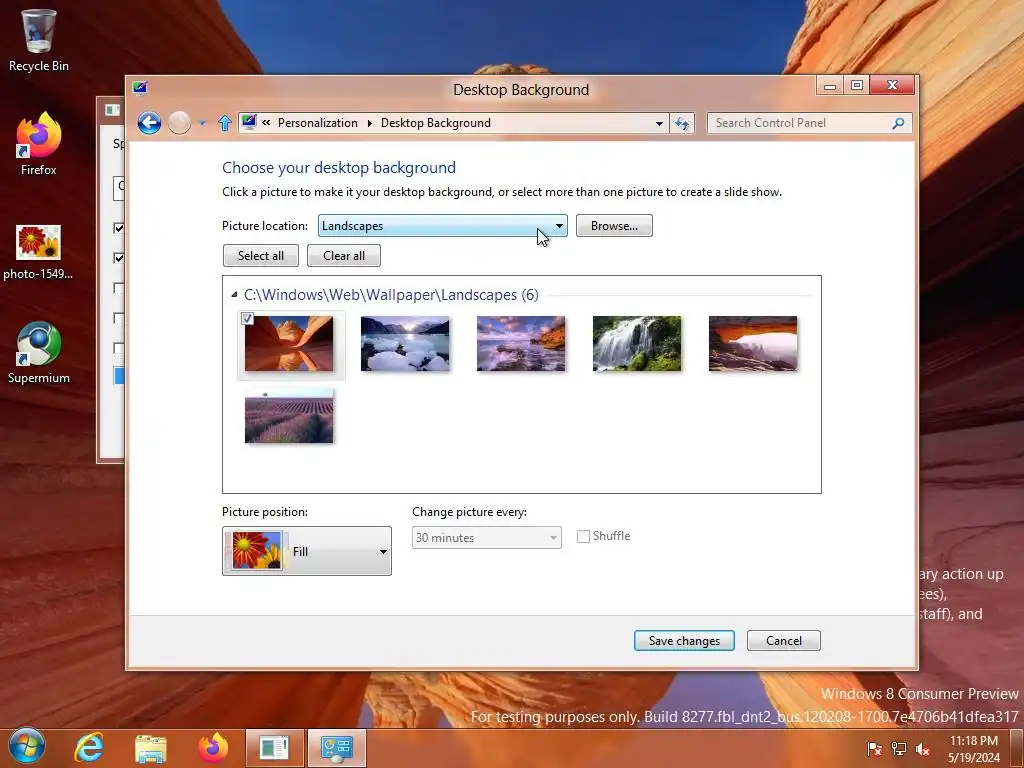Screen dimensions: 1024x768
Task: Close the Desktop Background window
Action: [893, 86]
